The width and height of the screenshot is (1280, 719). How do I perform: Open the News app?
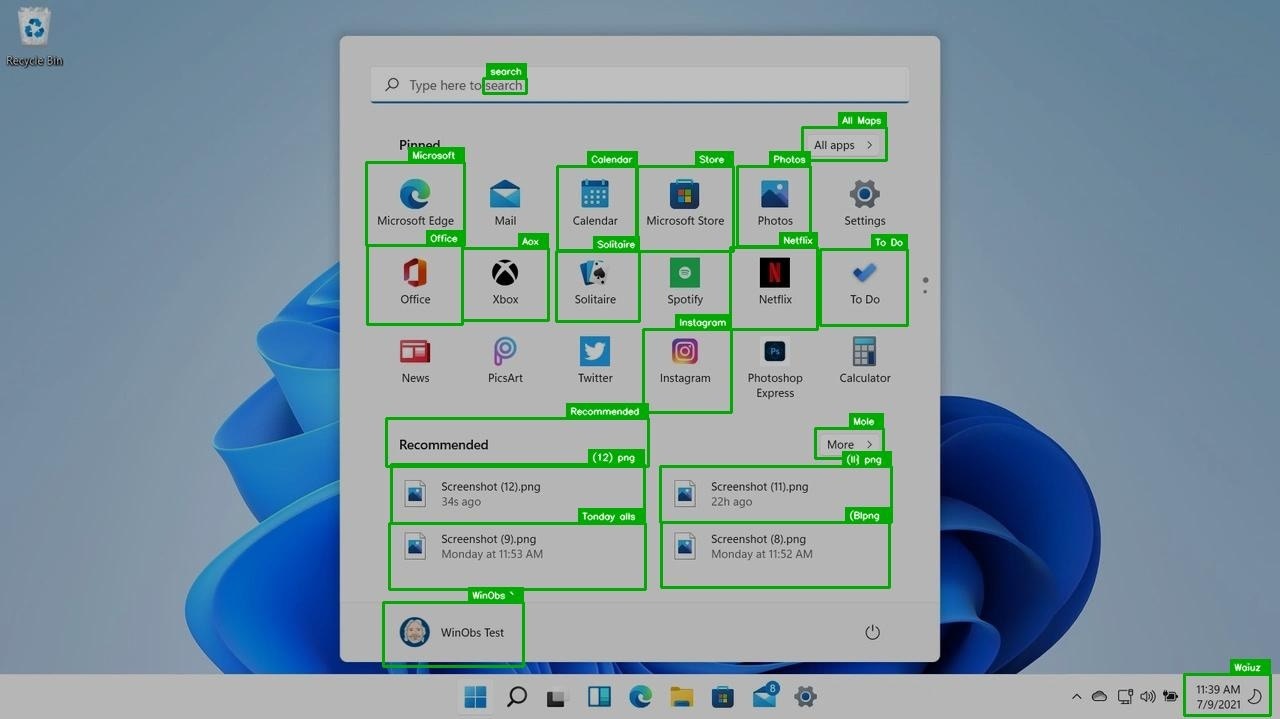pyautogui.click(x=415, y=361)
